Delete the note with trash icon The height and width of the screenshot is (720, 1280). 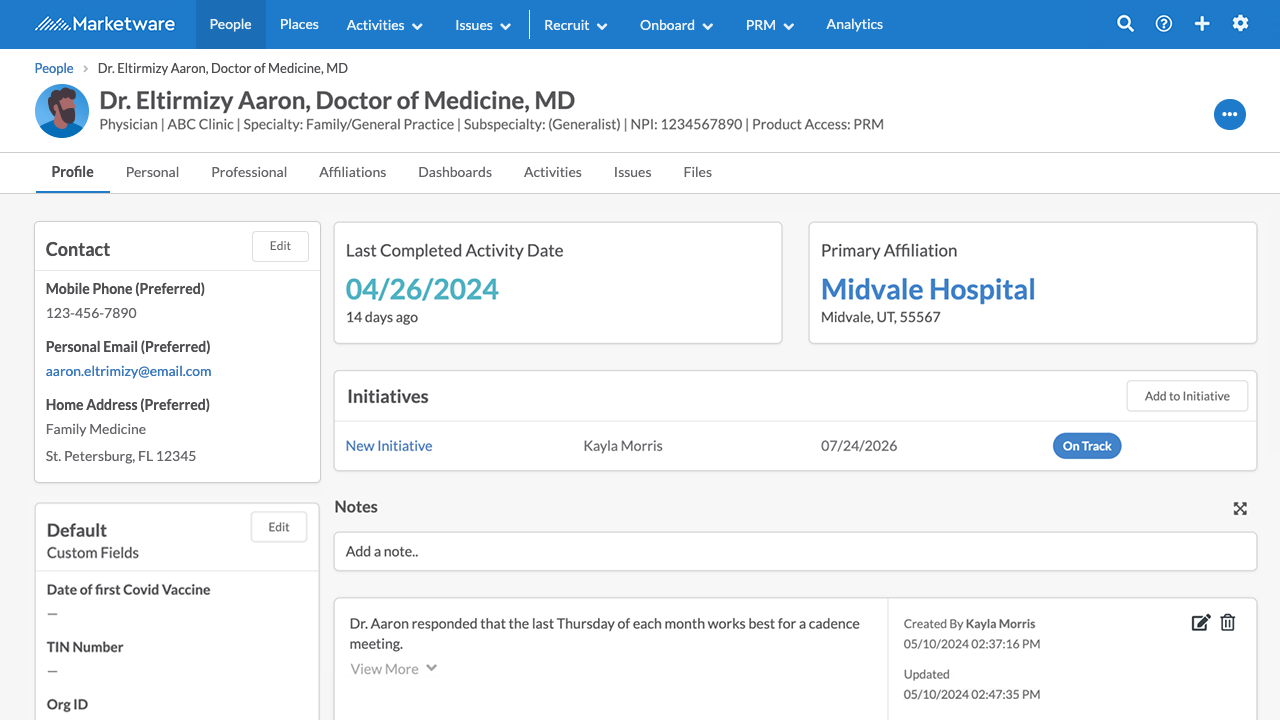click(1228, 623)
